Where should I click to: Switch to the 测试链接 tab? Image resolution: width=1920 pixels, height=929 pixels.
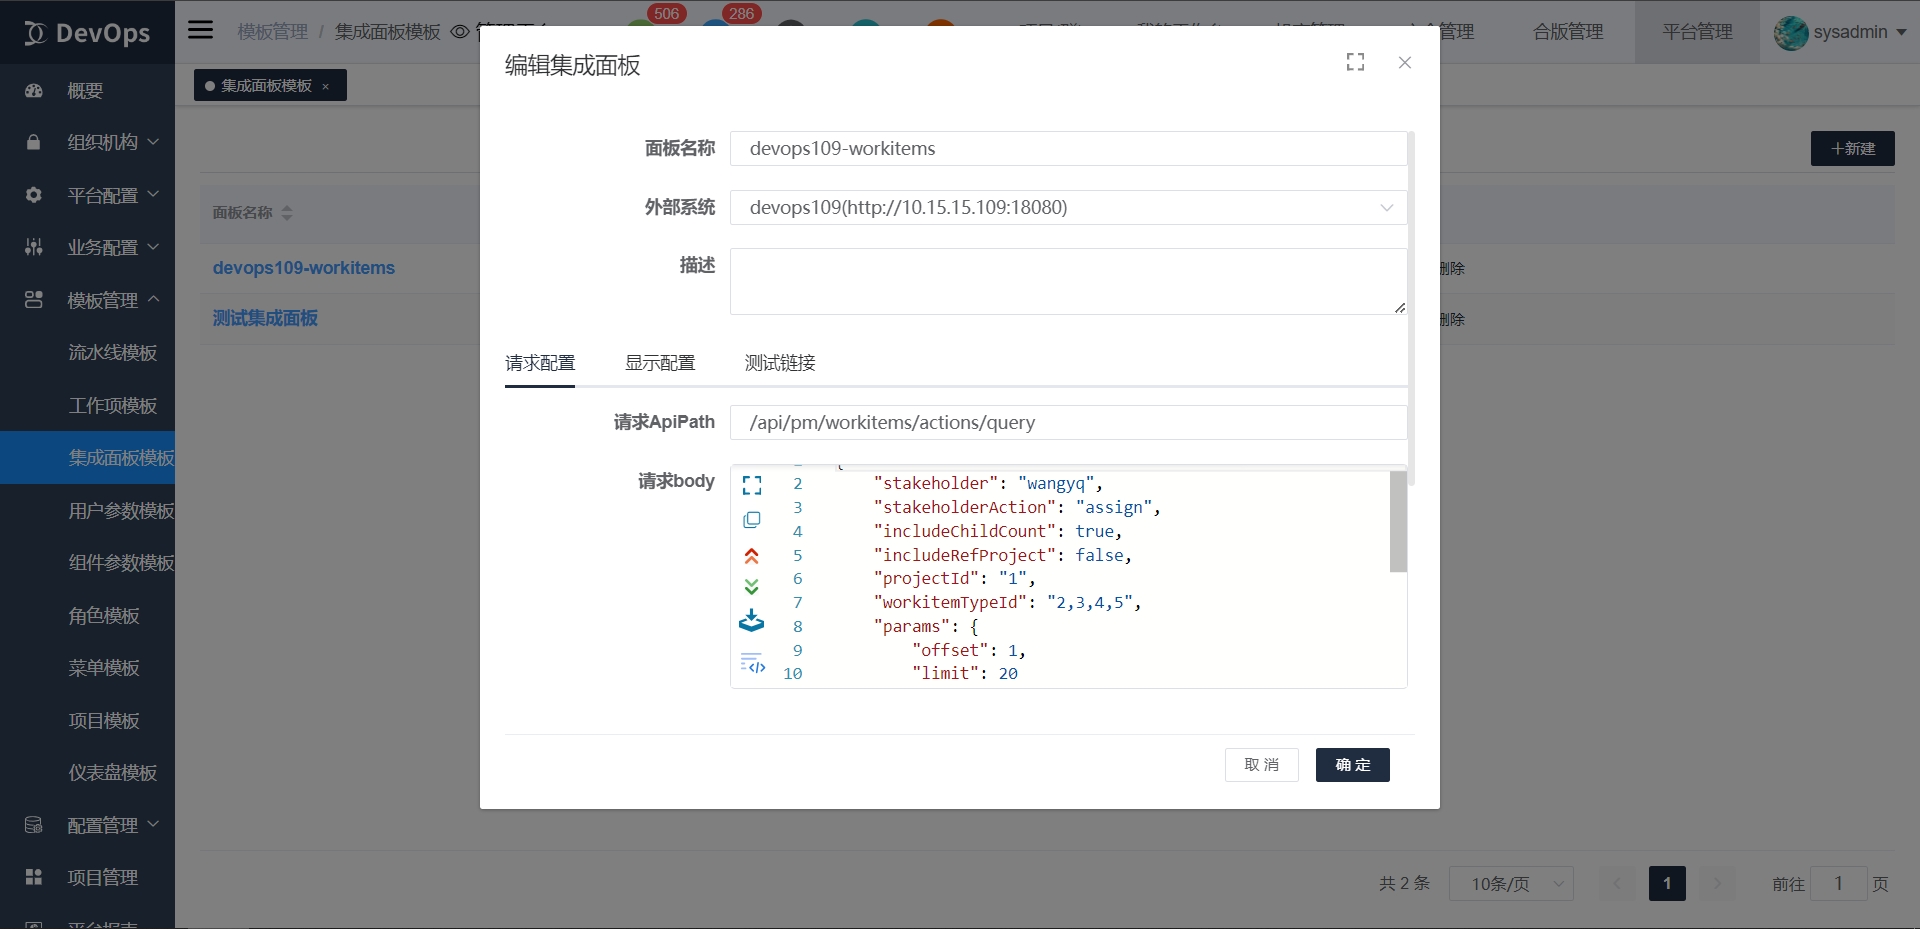[x=780, y=363]
